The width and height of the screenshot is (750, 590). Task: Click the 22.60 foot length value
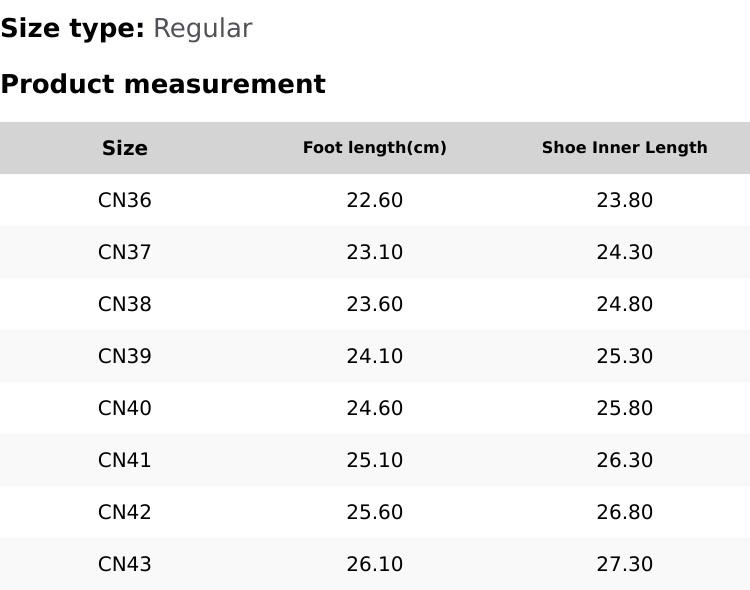(x=375, y=200)
